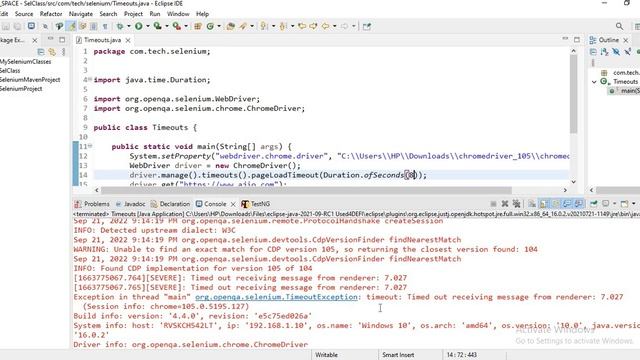Select SeleniumMavenProject in Package Explorer
Image resolution: width=640 pixels, height=360 pixels.
30,80
